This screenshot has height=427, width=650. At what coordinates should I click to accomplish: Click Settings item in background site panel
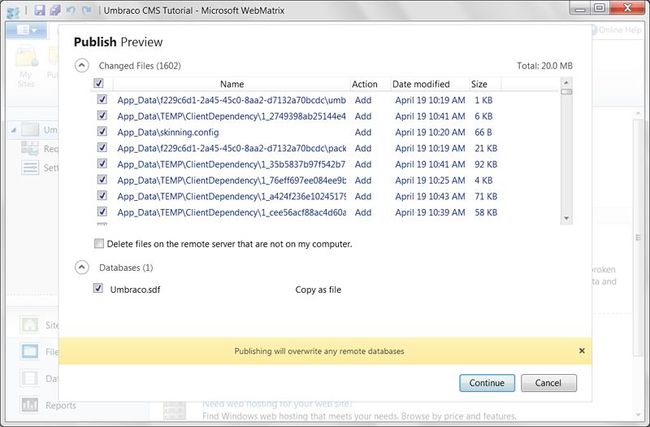(40, 167)
